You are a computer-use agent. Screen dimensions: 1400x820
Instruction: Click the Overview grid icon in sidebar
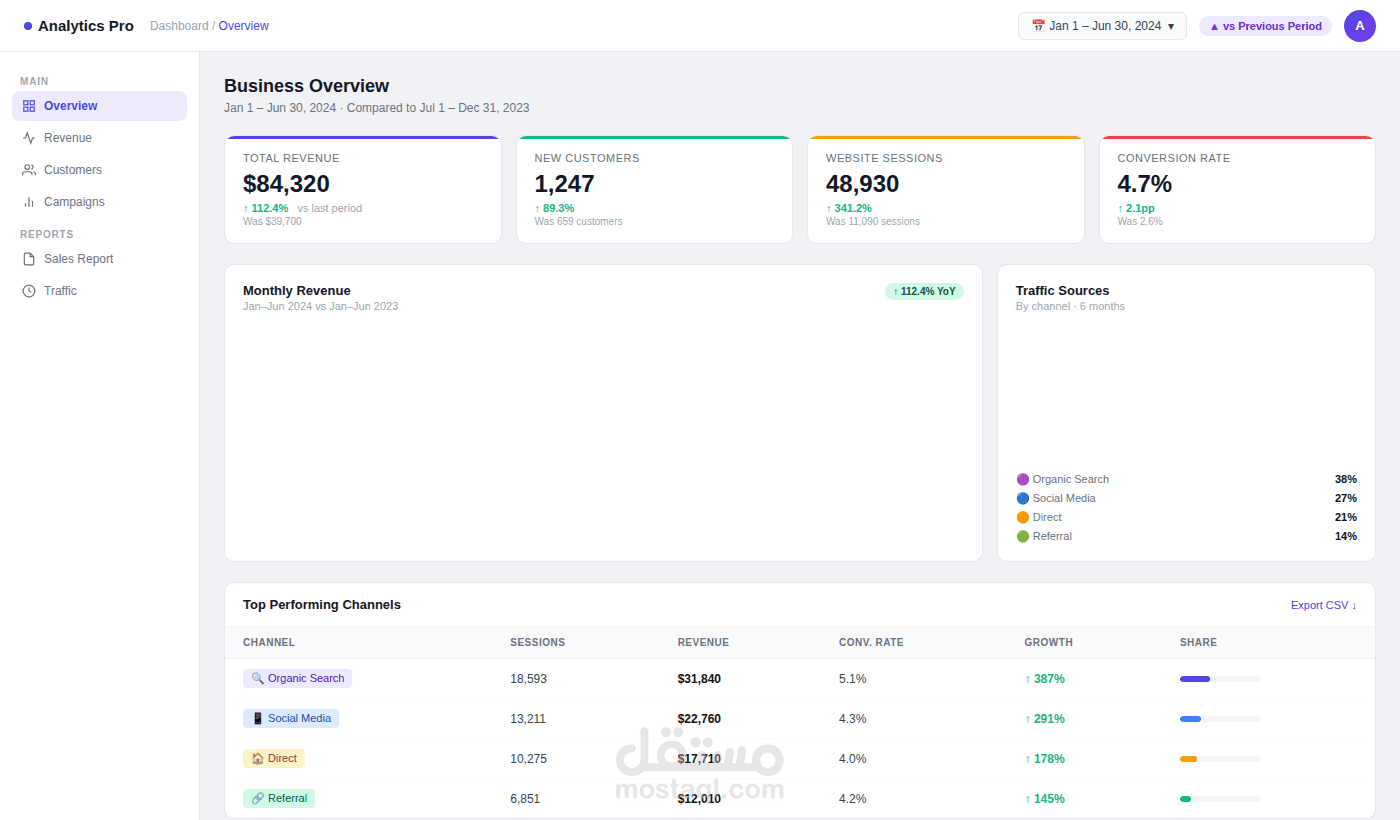tap(29, 106)
